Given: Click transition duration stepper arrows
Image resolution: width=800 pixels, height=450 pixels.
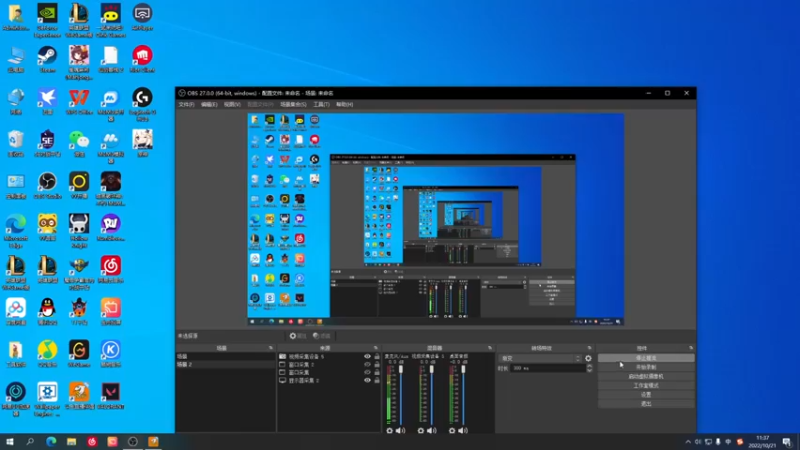Looking at the screenshot, I should 589,368.
